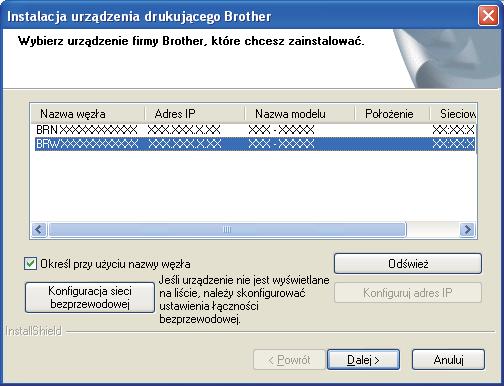Close the Brother installer dialog

click(x=488, y=16)
